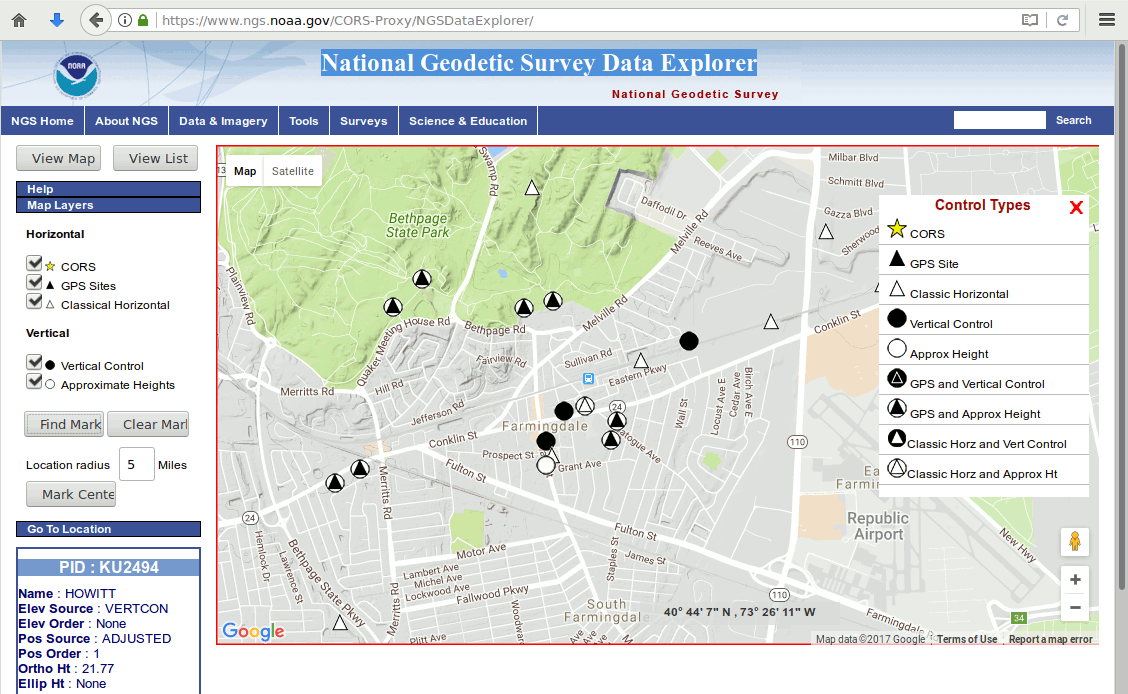The image size is (1128, 694).
Task: Open the browser hamburger menu
Action: pos(1107,20)
